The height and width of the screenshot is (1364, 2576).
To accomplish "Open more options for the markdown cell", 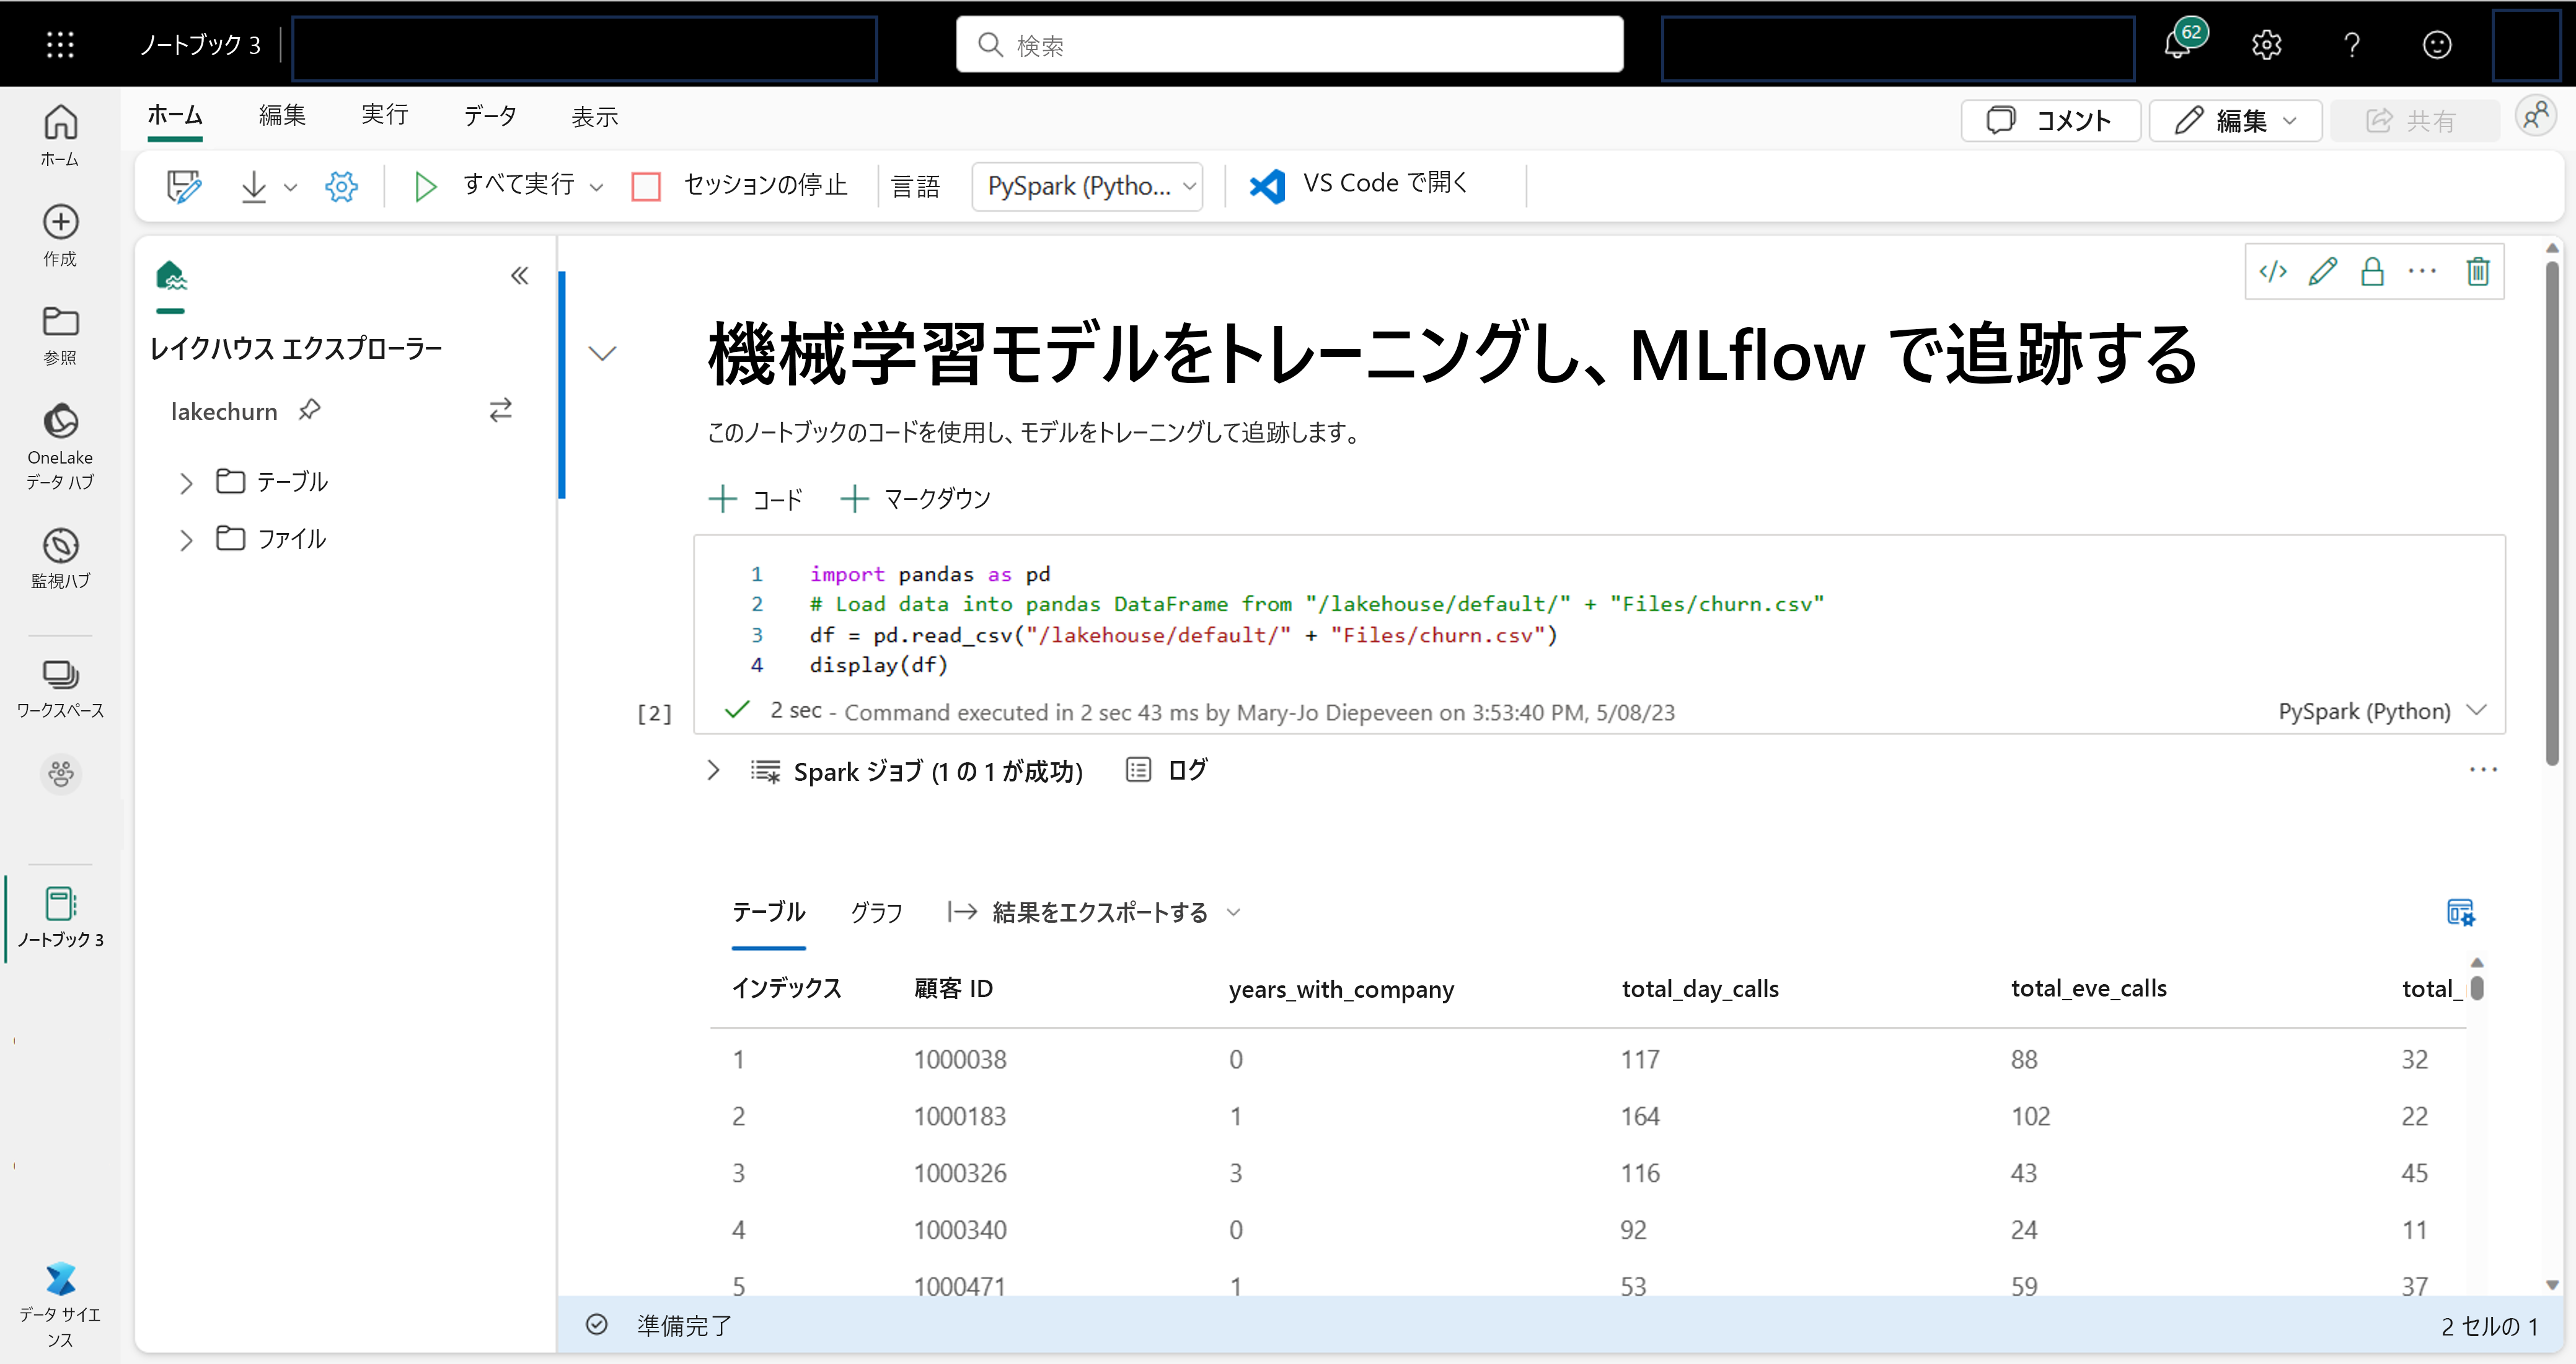I will (x=2423, y=271).
